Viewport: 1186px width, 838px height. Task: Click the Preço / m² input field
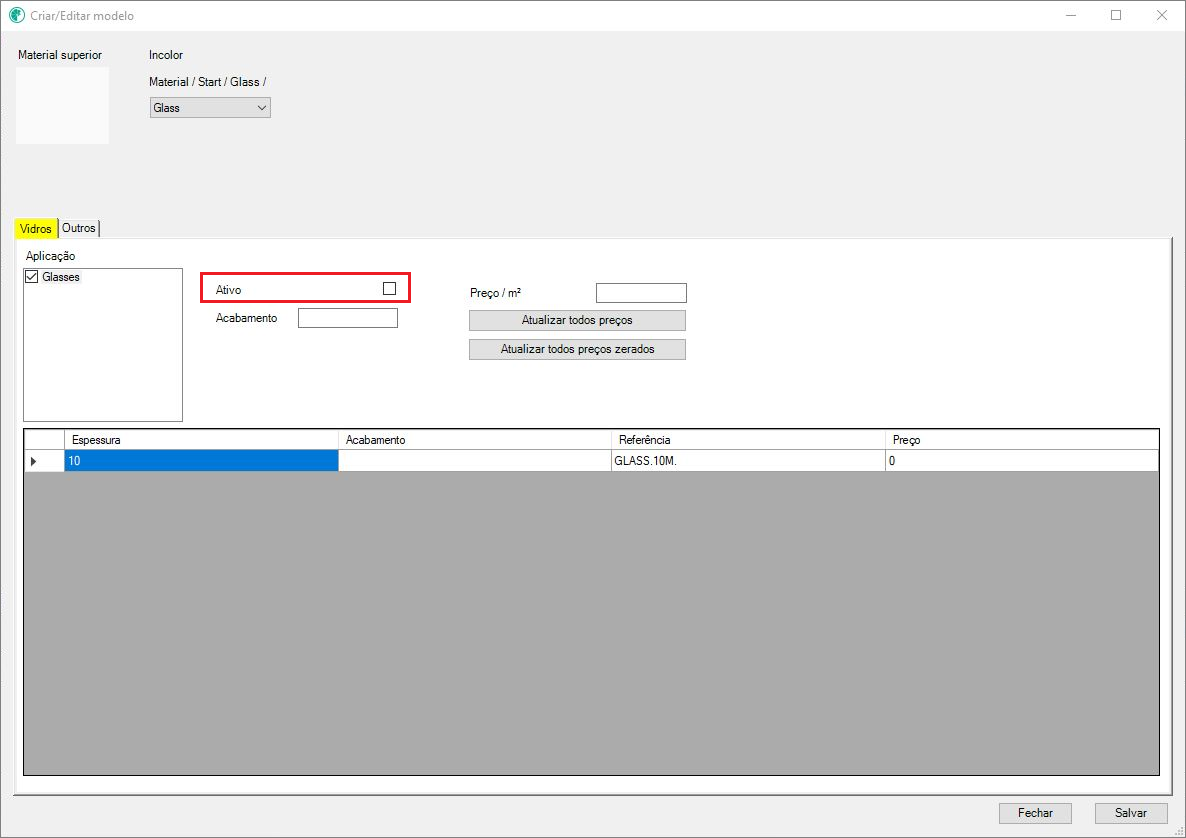click(x=641, y=293)
